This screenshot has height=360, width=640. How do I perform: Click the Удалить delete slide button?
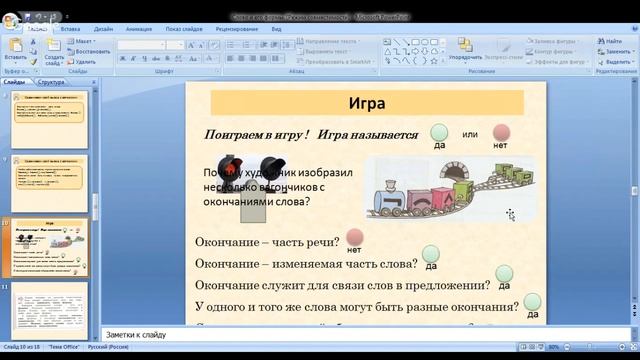pyautogui.click(x=82, y=62)
